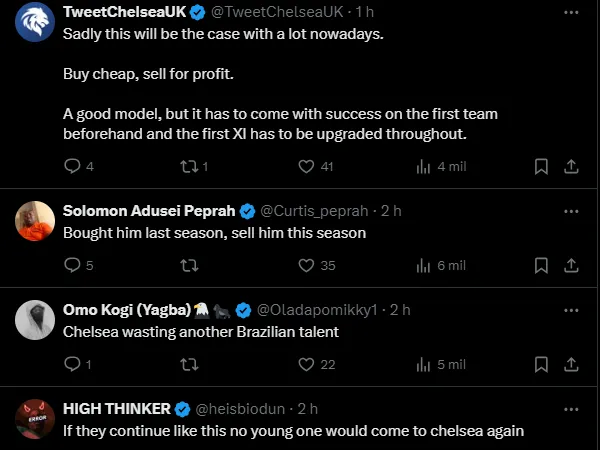Open more options on TweetChelseaUK's tweet

(x=571, y=13)
